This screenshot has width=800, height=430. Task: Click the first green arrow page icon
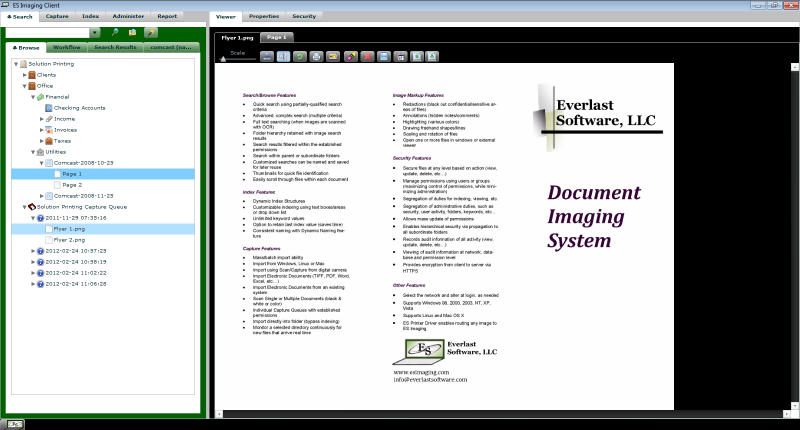[x=417, y=57]
